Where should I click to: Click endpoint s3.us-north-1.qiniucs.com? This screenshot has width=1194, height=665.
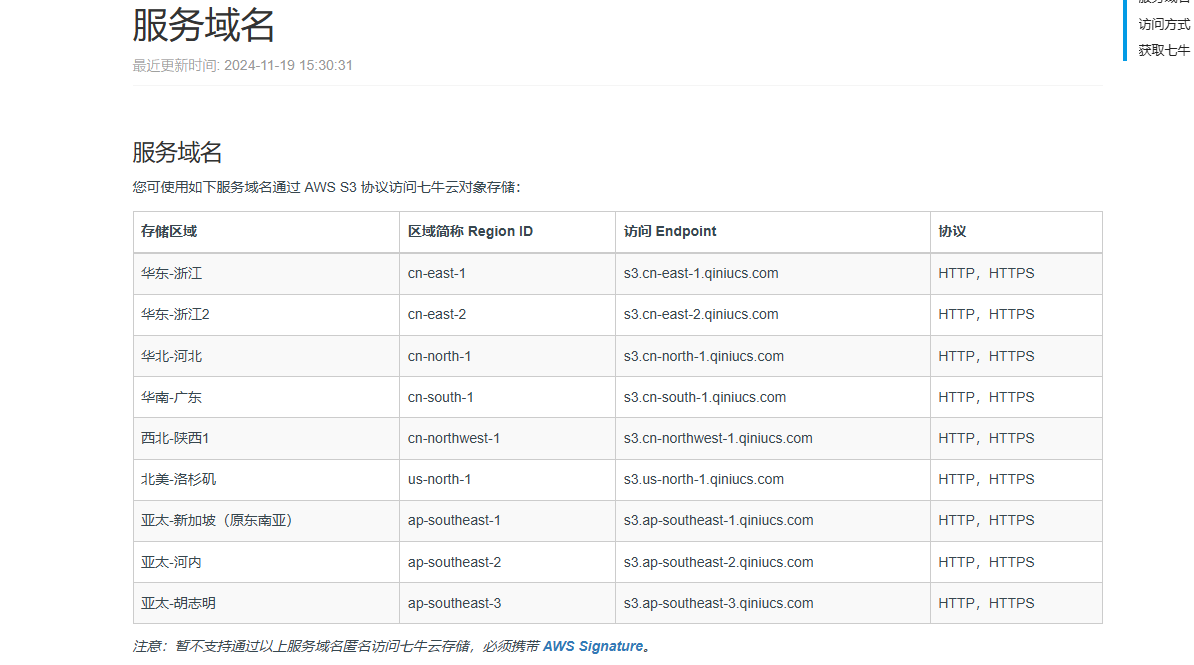coord(704,480)
